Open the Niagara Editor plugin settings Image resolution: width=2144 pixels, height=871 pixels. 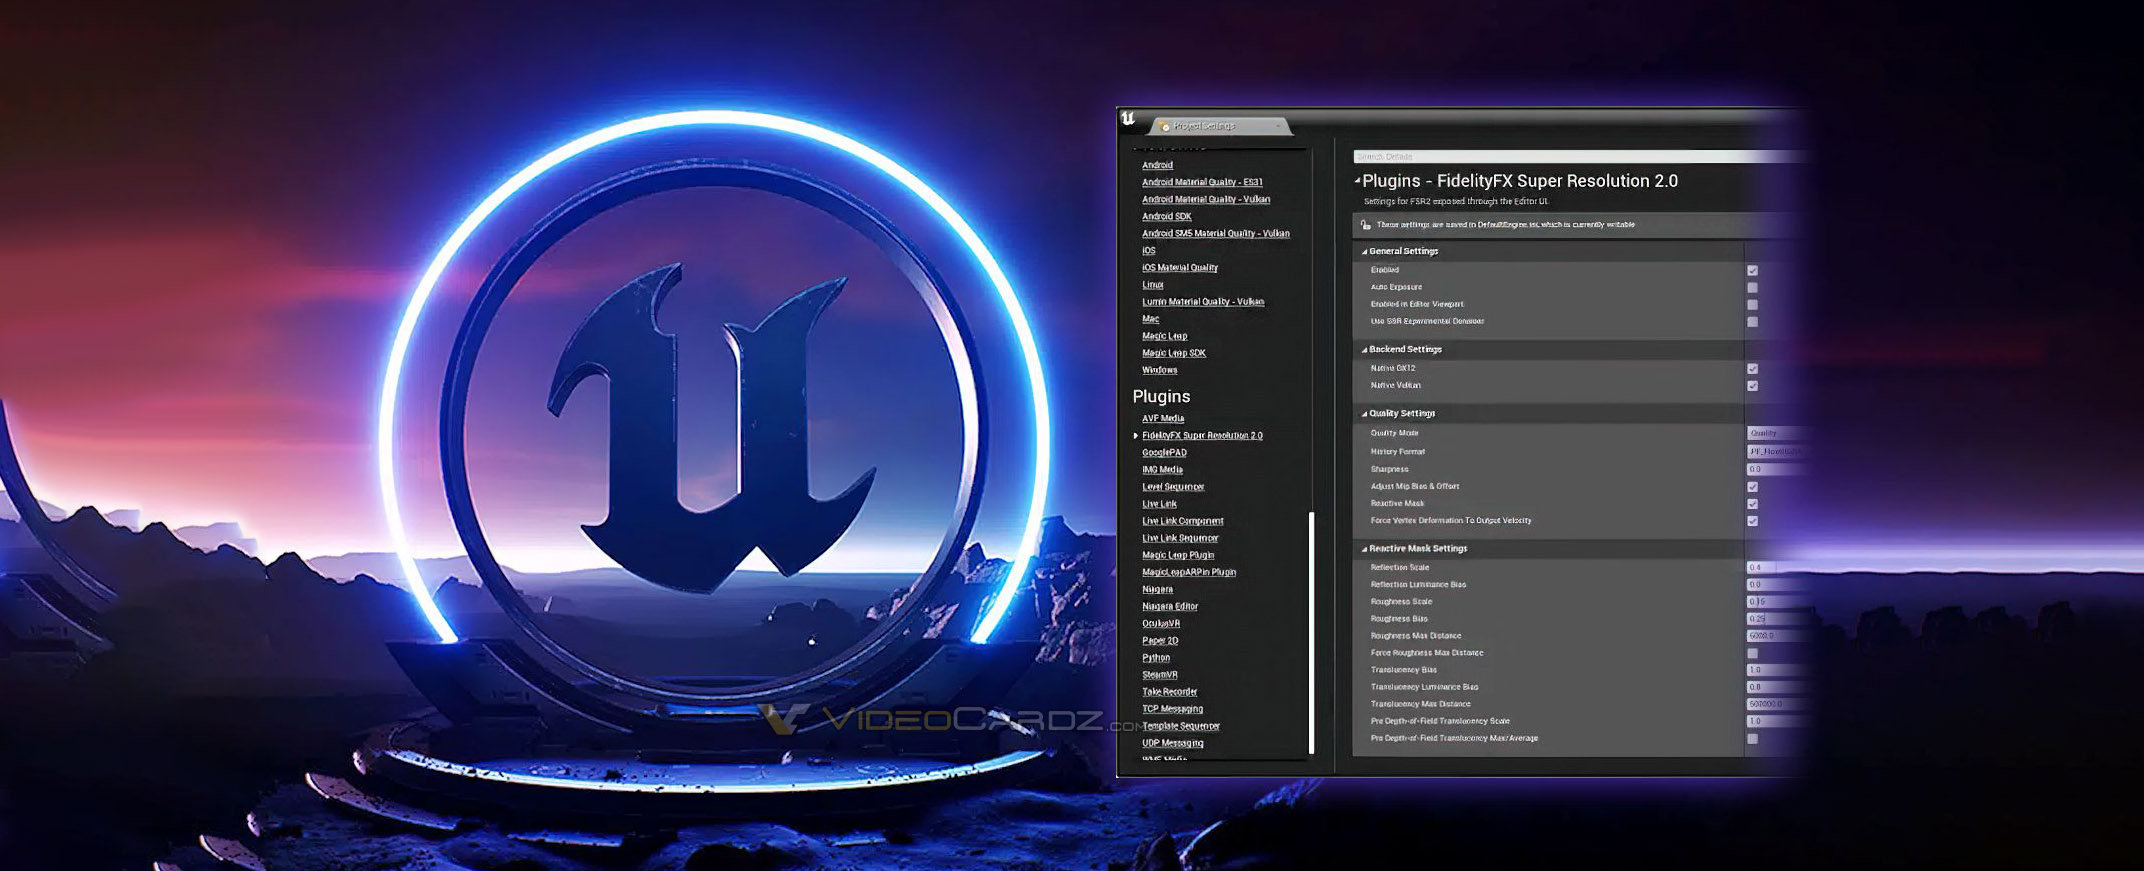pos(1170,607)
